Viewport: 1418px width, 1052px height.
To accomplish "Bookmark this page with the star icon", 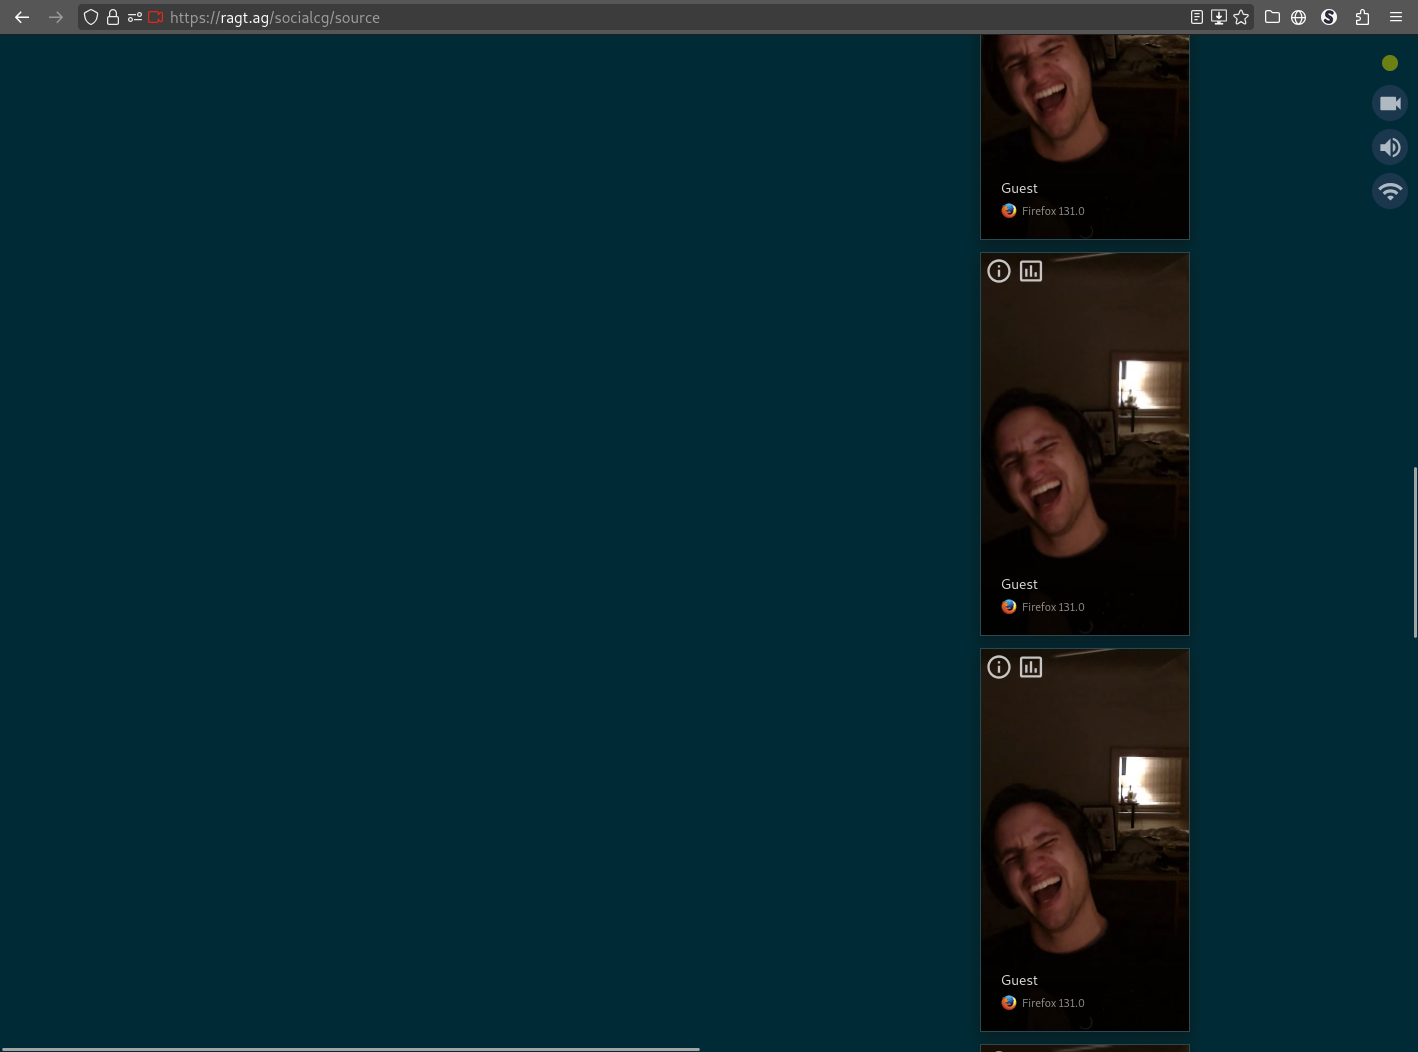I will pyautogui.click(x=1241, y=17).
